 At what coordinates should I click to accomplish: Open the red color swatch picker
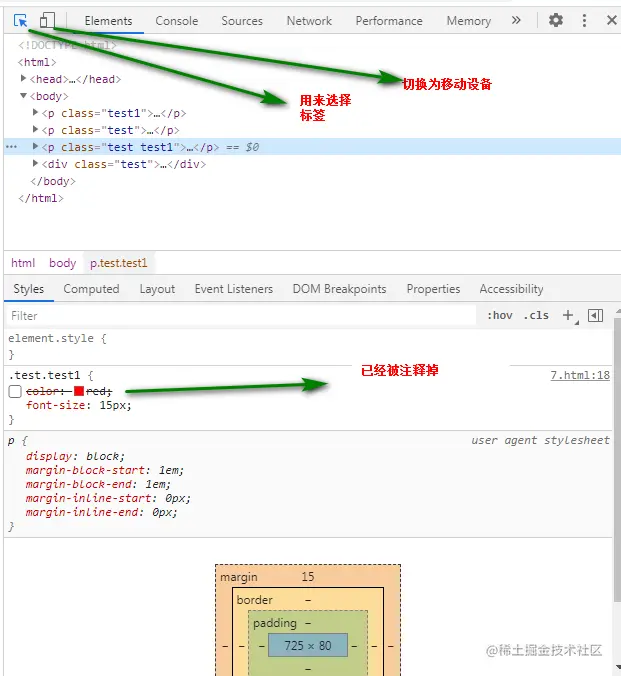pos(79,391)
